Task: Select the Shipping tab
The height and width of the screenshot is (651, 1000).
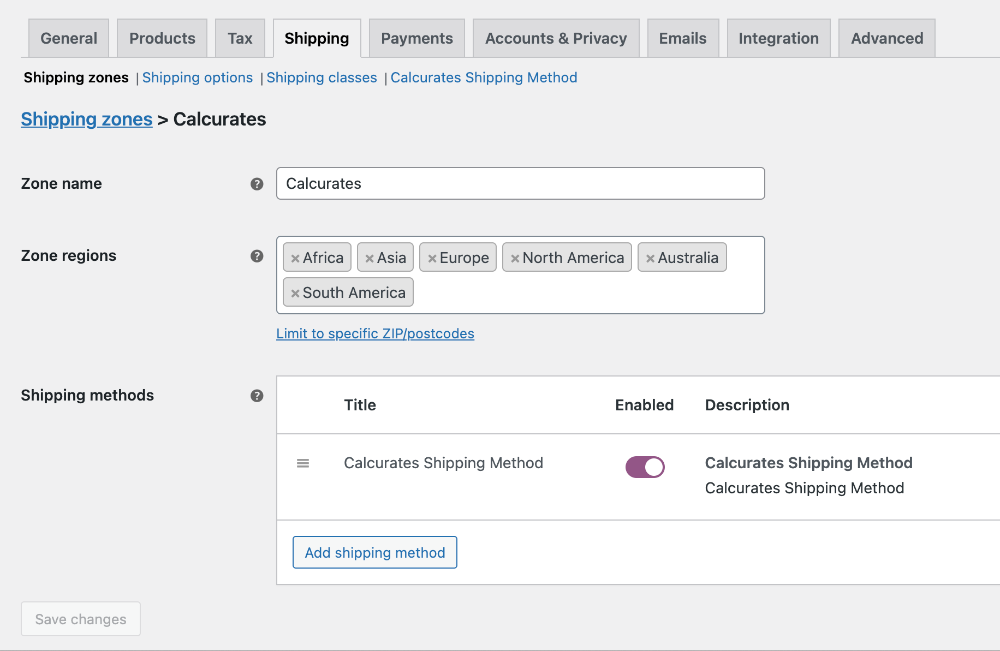Action: point(317,38)
